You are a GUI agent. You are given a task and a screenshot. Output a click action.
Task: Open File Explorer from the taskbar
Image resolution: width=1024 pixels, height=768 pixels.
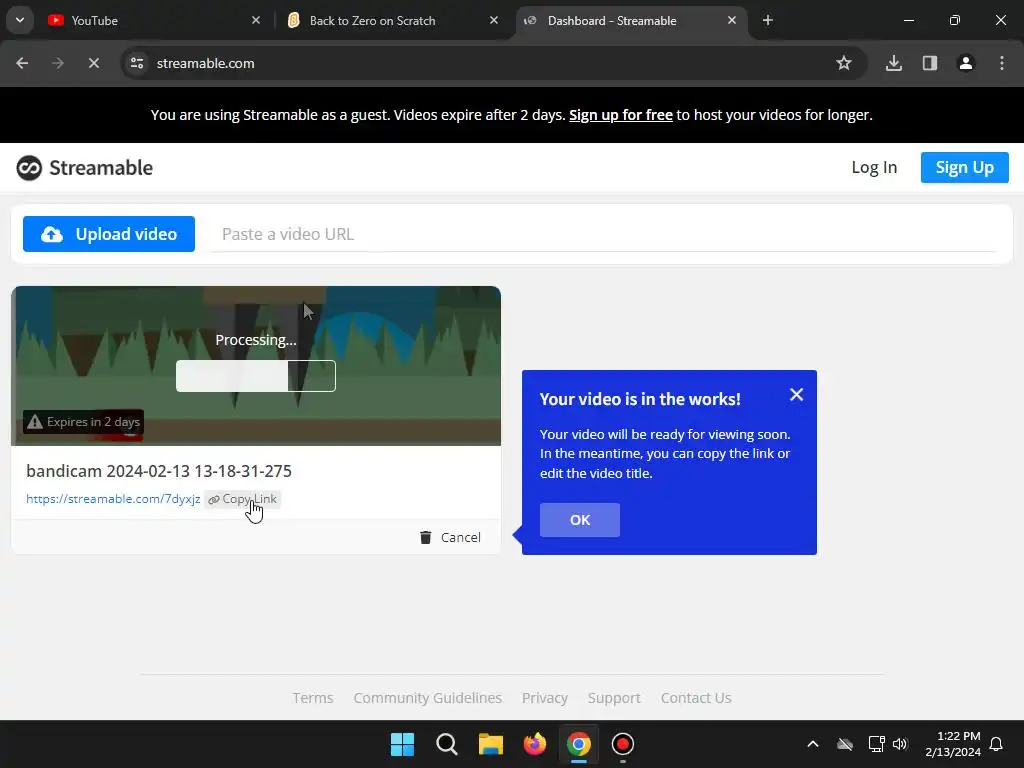pos(490,744)
